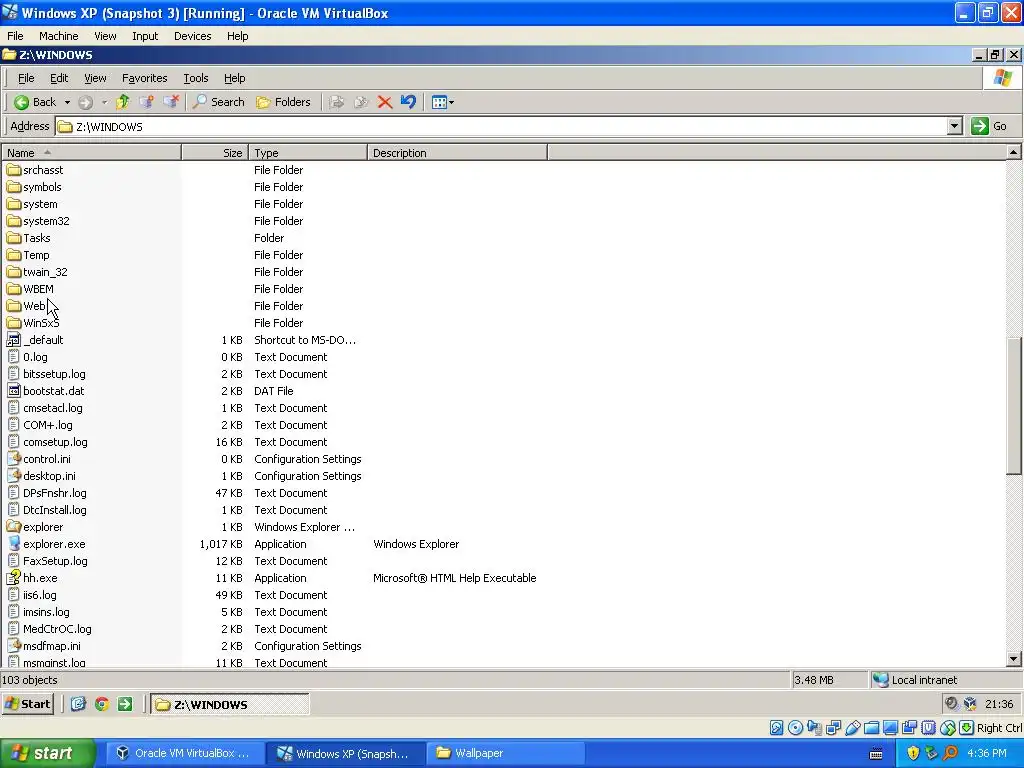Click VirtualBox optical disc status icon

(x=795, y=728)
